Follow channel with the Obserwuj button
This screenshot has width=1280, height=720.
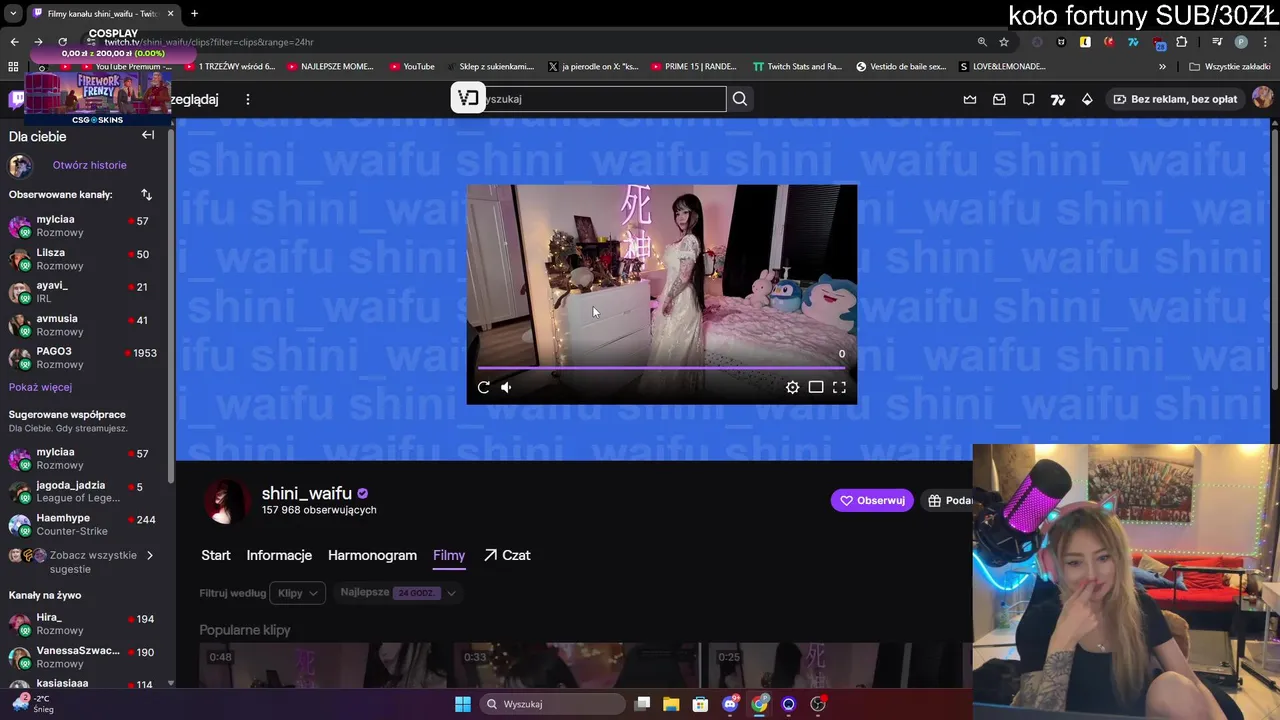coord(872,500)
